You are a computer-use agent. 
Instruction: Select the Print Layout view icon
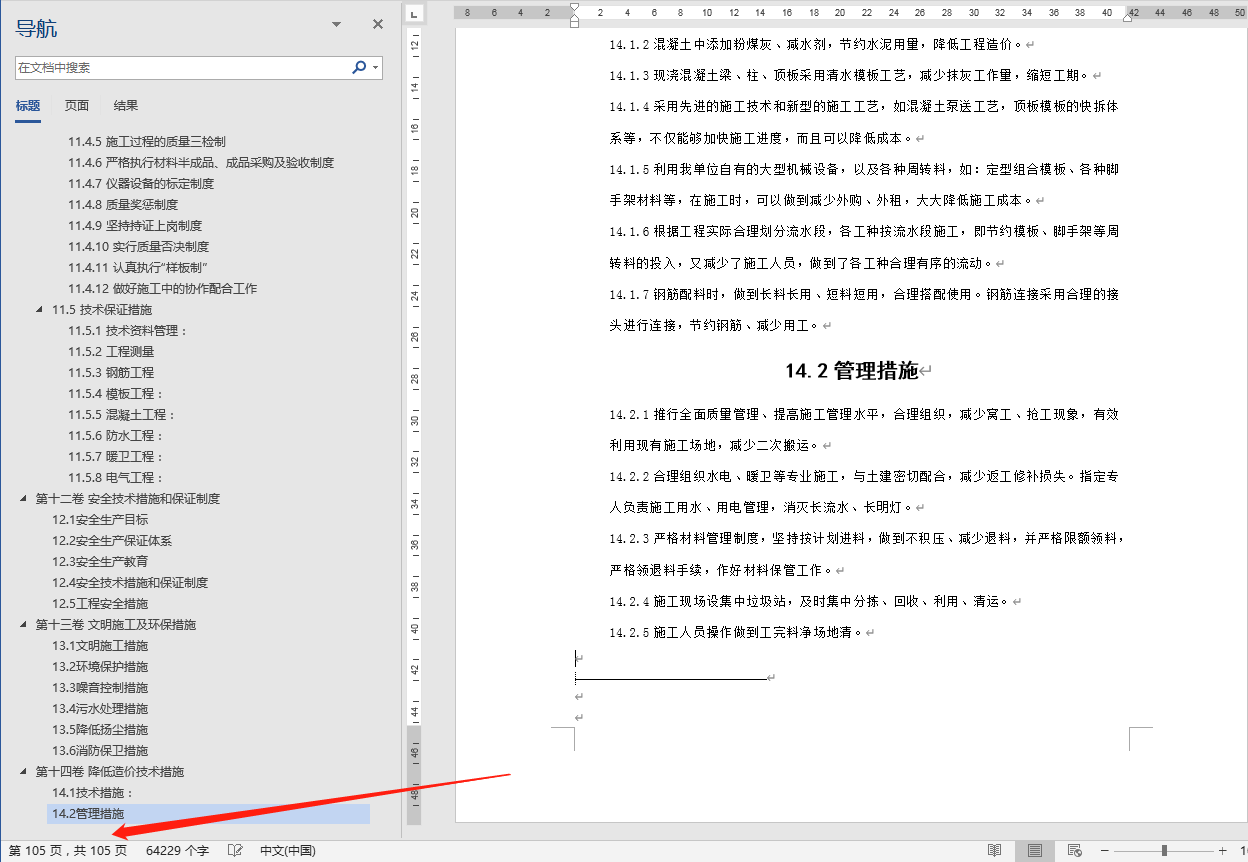pyautogui.click(x=1034, y=850)
